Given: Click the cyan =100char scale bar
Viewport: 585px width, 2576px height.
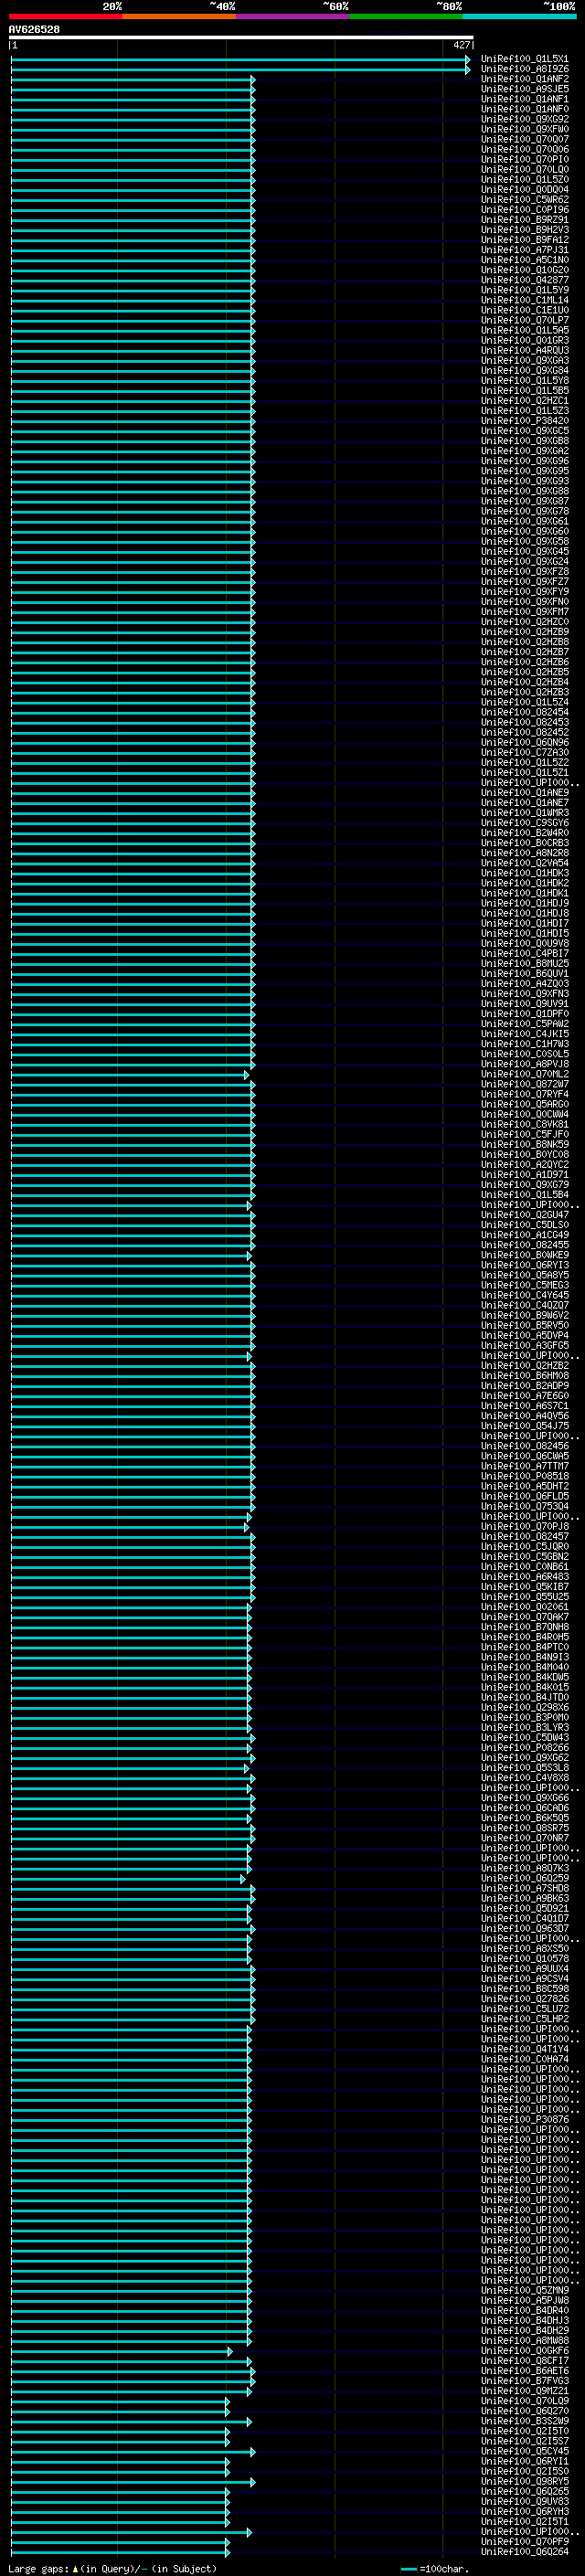Looking at the screenshot, I should (x=408, y=2568).
